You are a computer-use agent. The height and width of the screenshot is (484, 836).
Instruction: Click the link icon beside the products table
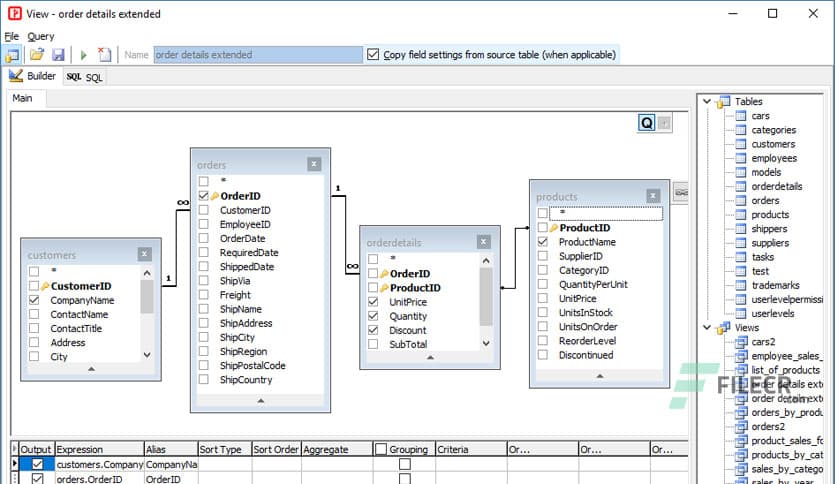(681, 192)
